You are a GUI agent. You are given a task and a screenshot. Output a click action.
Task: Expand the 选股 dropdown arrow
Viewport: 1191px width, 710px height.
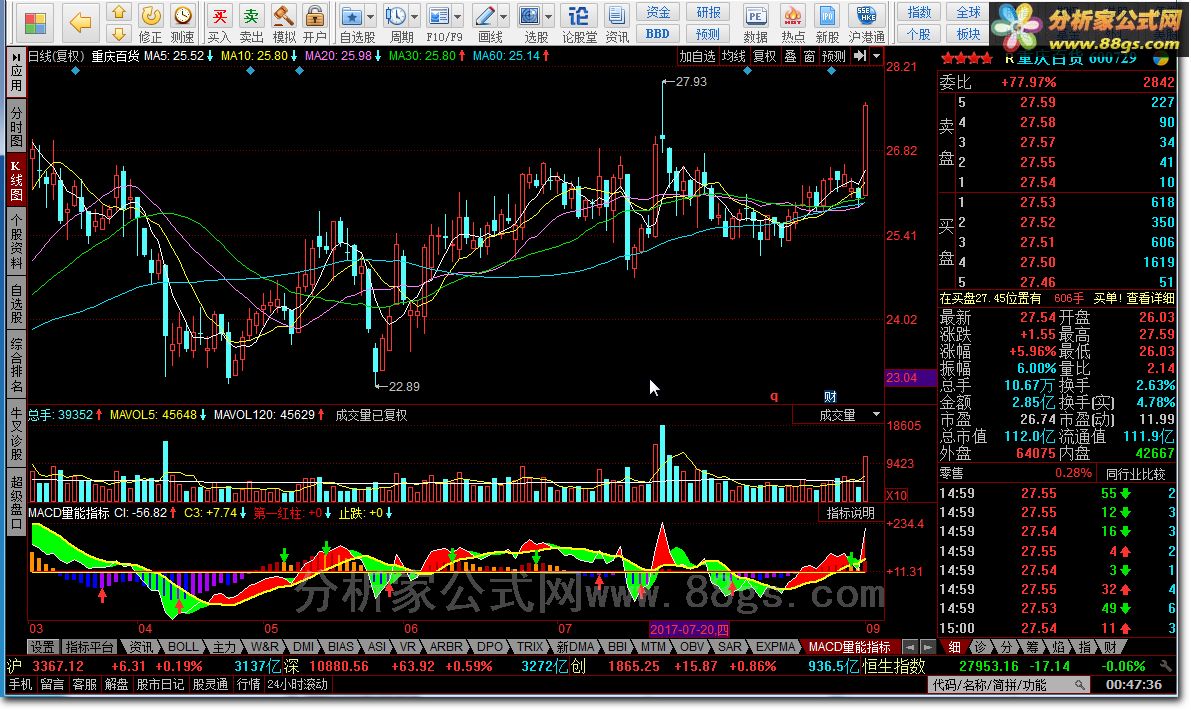[549, 16]
